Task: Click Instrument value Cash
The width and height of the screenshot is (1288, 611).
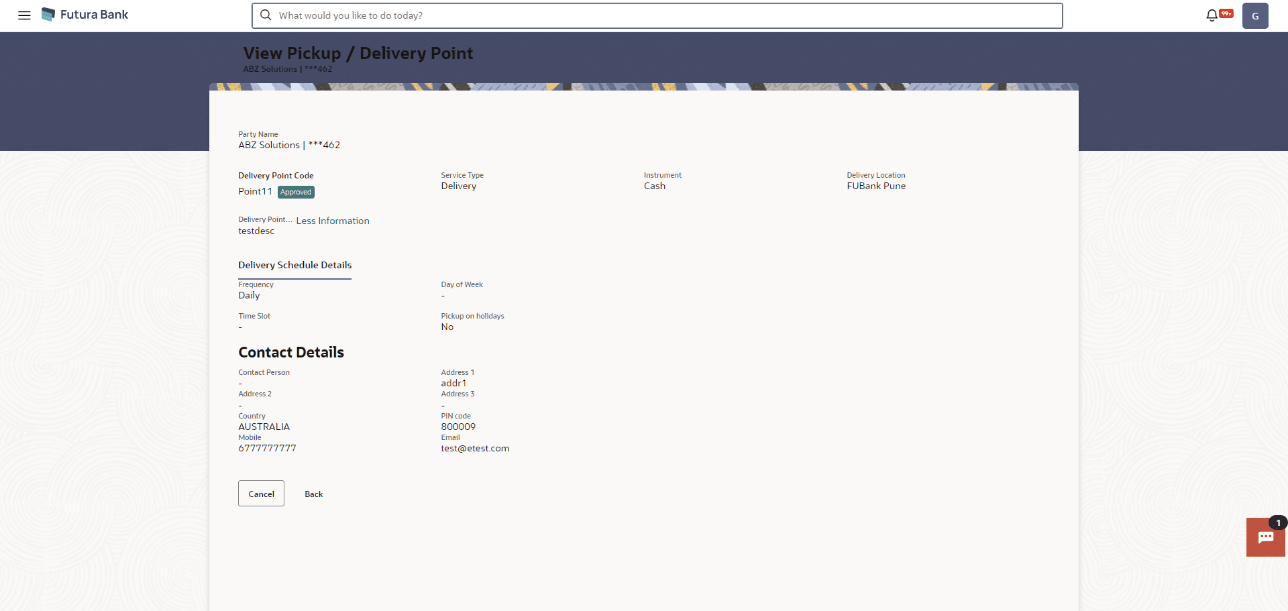Action: point(655,186)
